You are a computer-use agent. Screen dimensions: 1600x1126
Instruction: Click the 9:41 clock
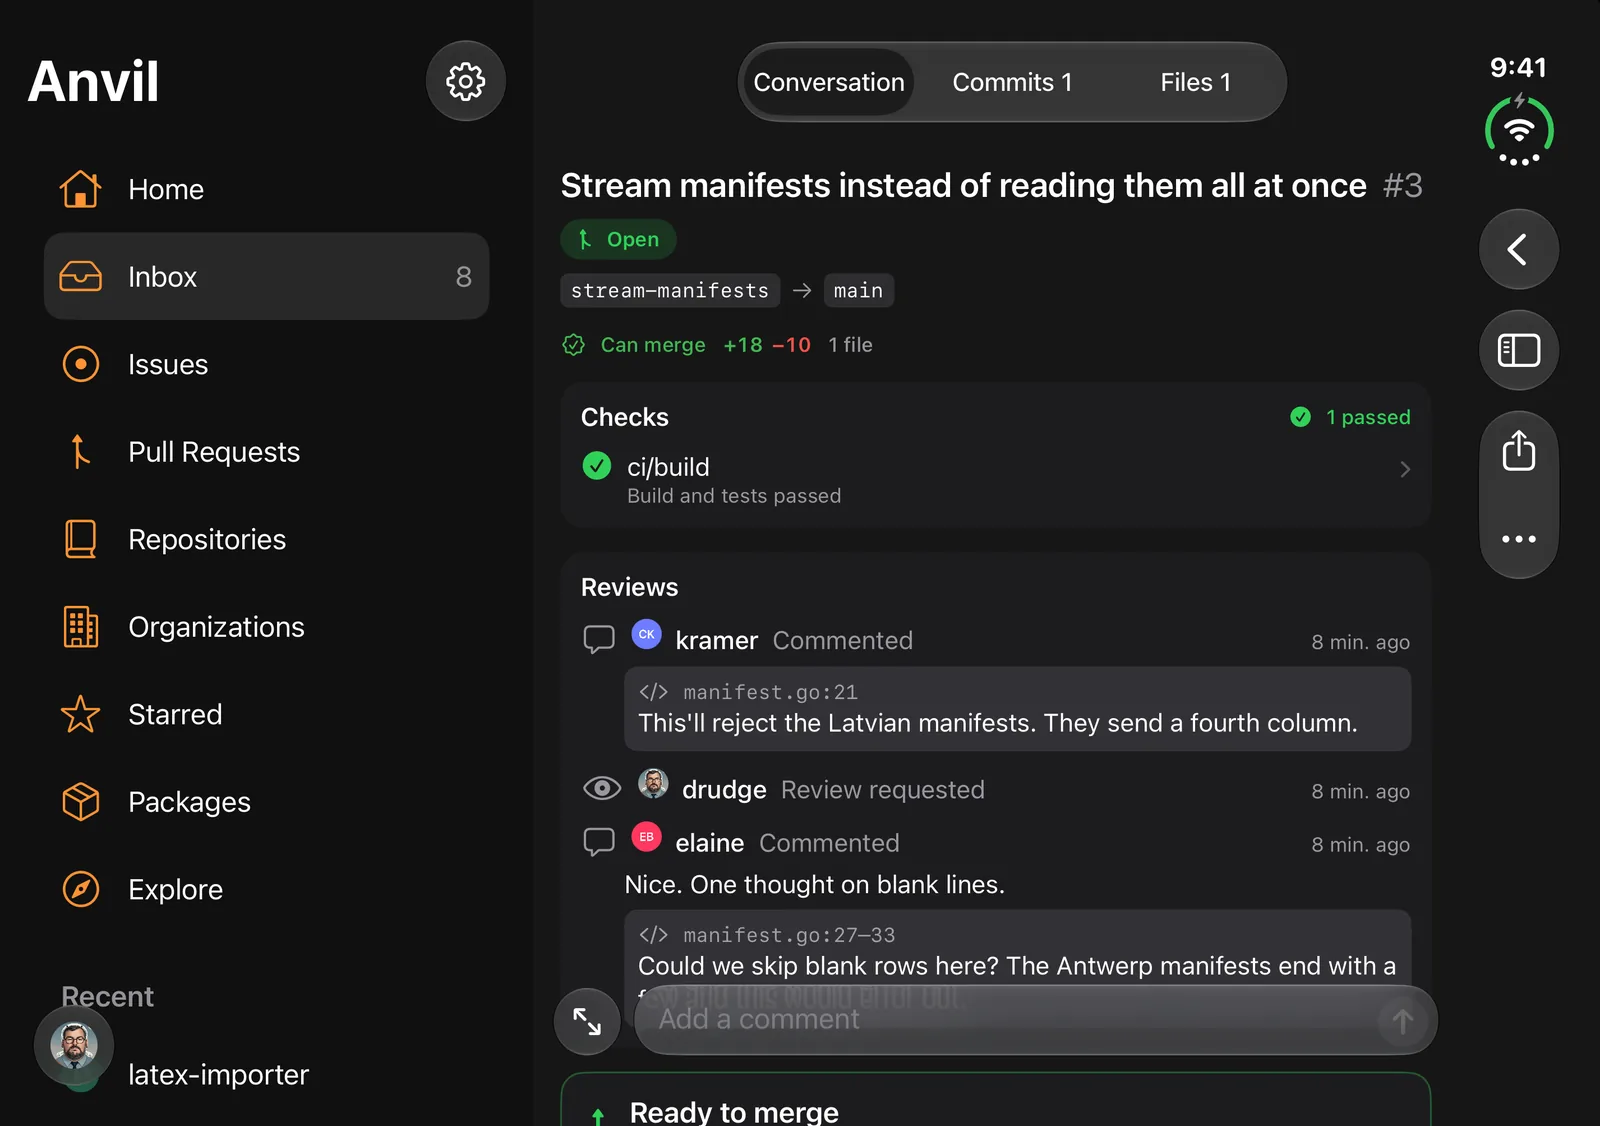coord(1518,67)
